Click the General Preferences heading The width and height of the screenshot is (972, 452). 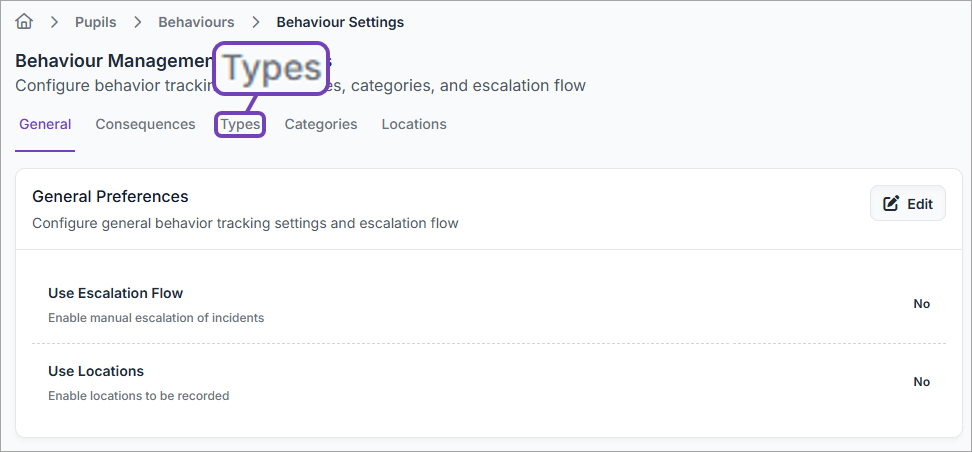110,197
